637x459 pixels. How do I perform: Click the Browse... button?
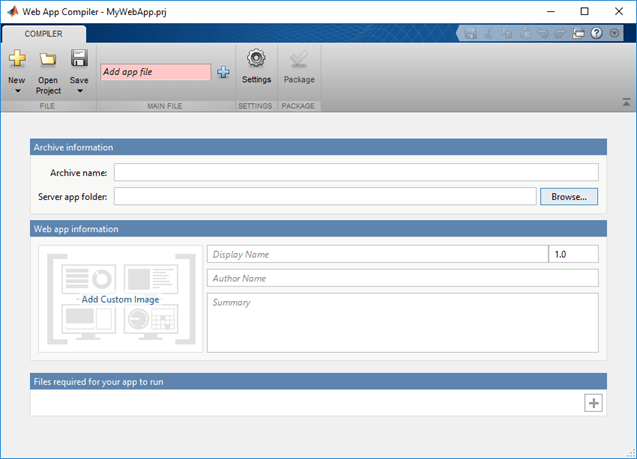pos(569,197)
